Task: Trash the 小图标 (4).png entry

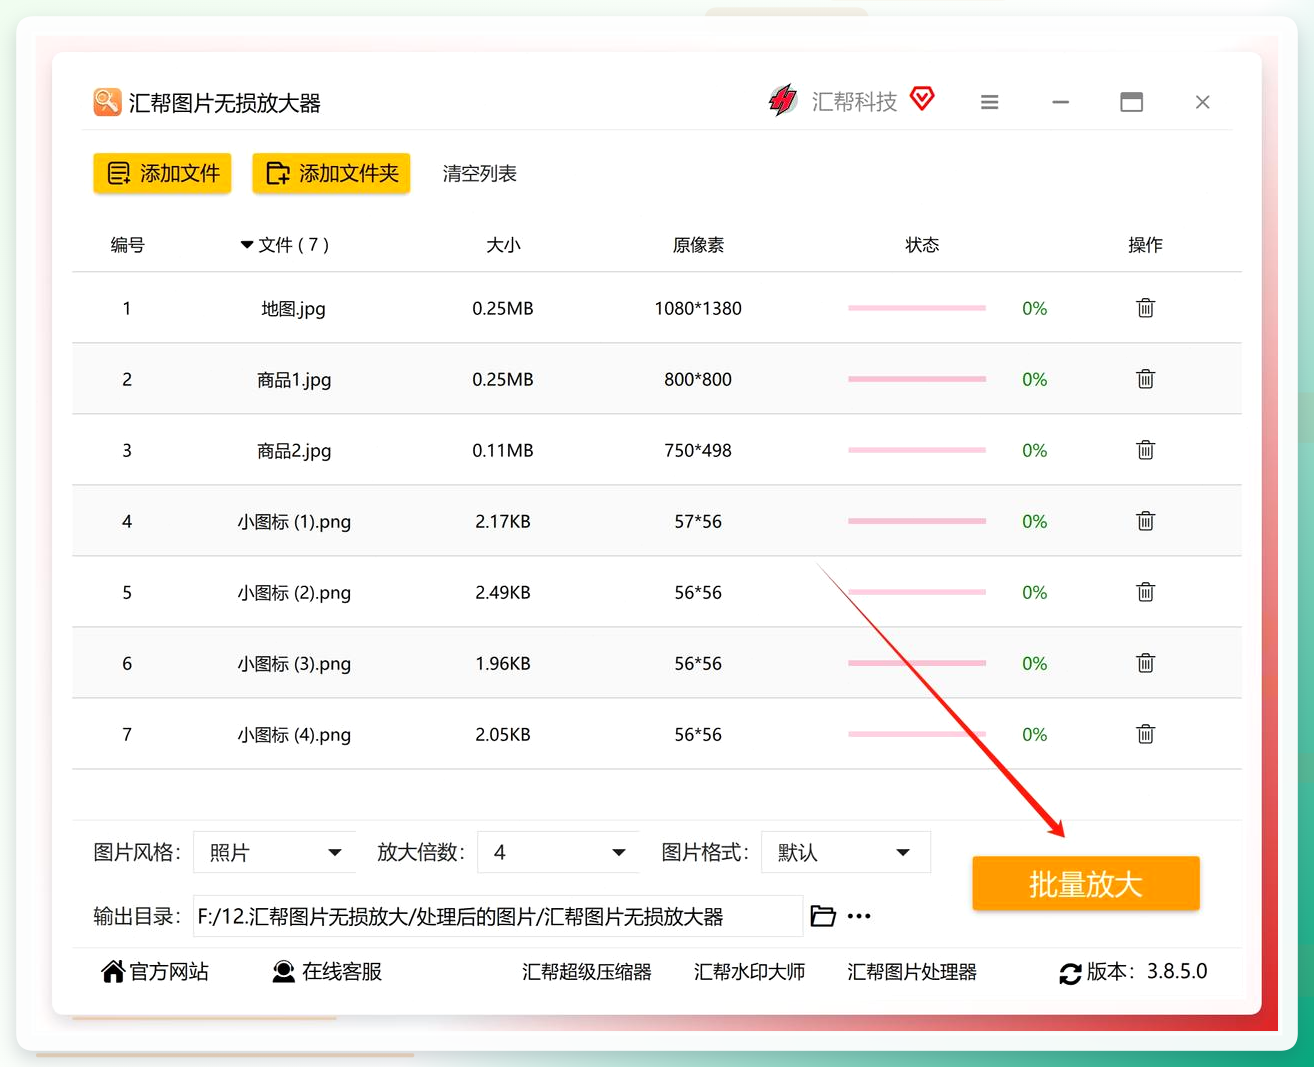Action: click(x=1145, y=734)
